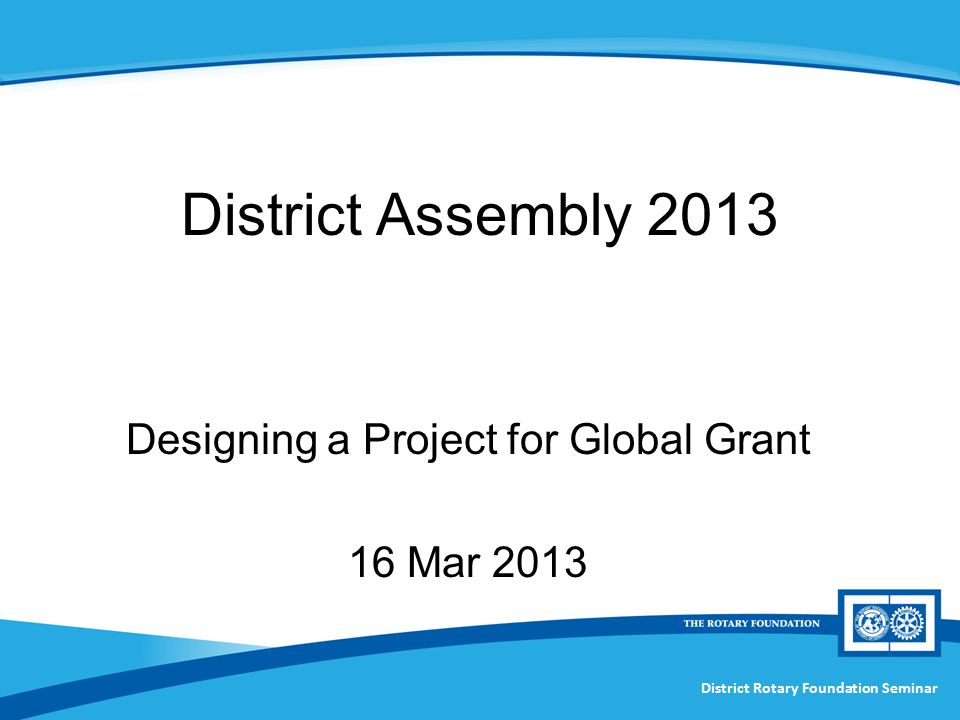Select the Designing a Project for Global Grant subtitle

point(468,440)
